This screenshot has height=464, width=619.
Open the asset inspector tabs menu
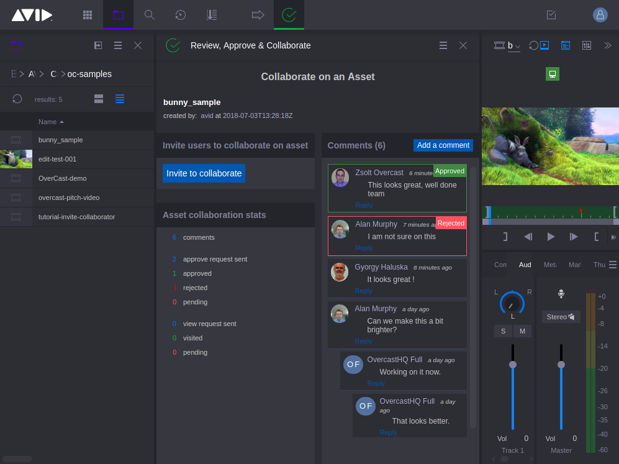click(x=613, y=265)
